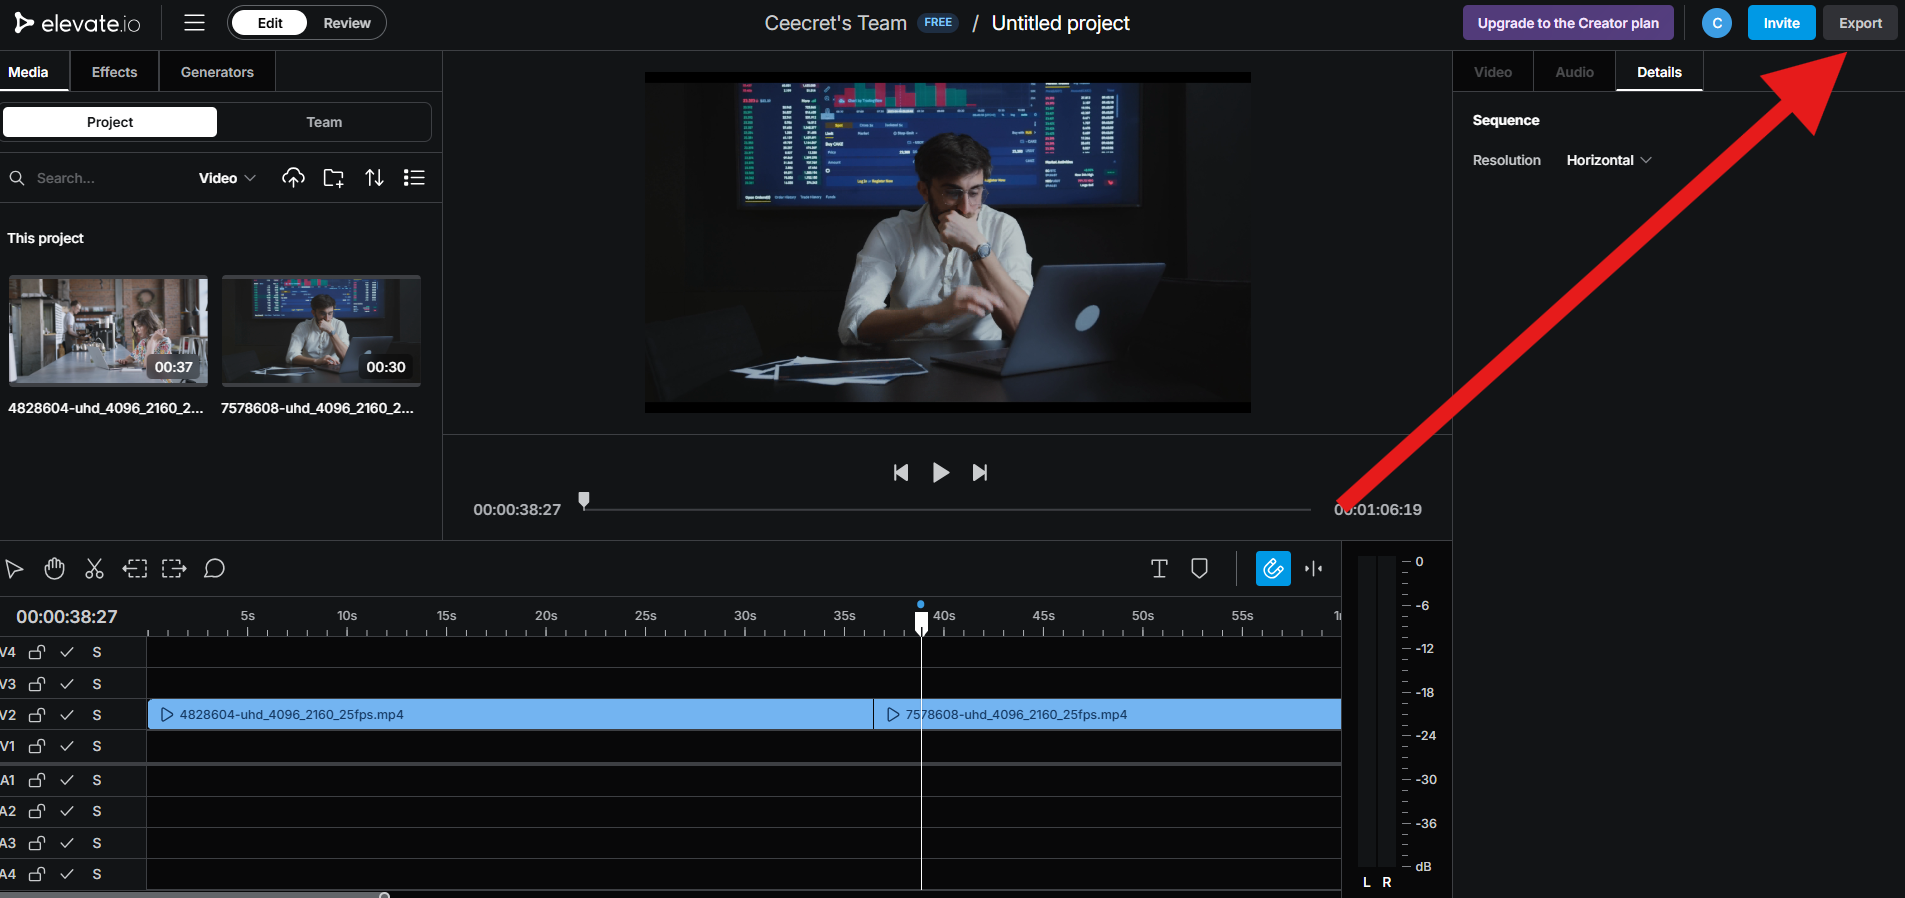This screenshot has width=1905, height=898.
Task: Select the 7578608-uhd clip on timeline
Action: (1107, 714)
